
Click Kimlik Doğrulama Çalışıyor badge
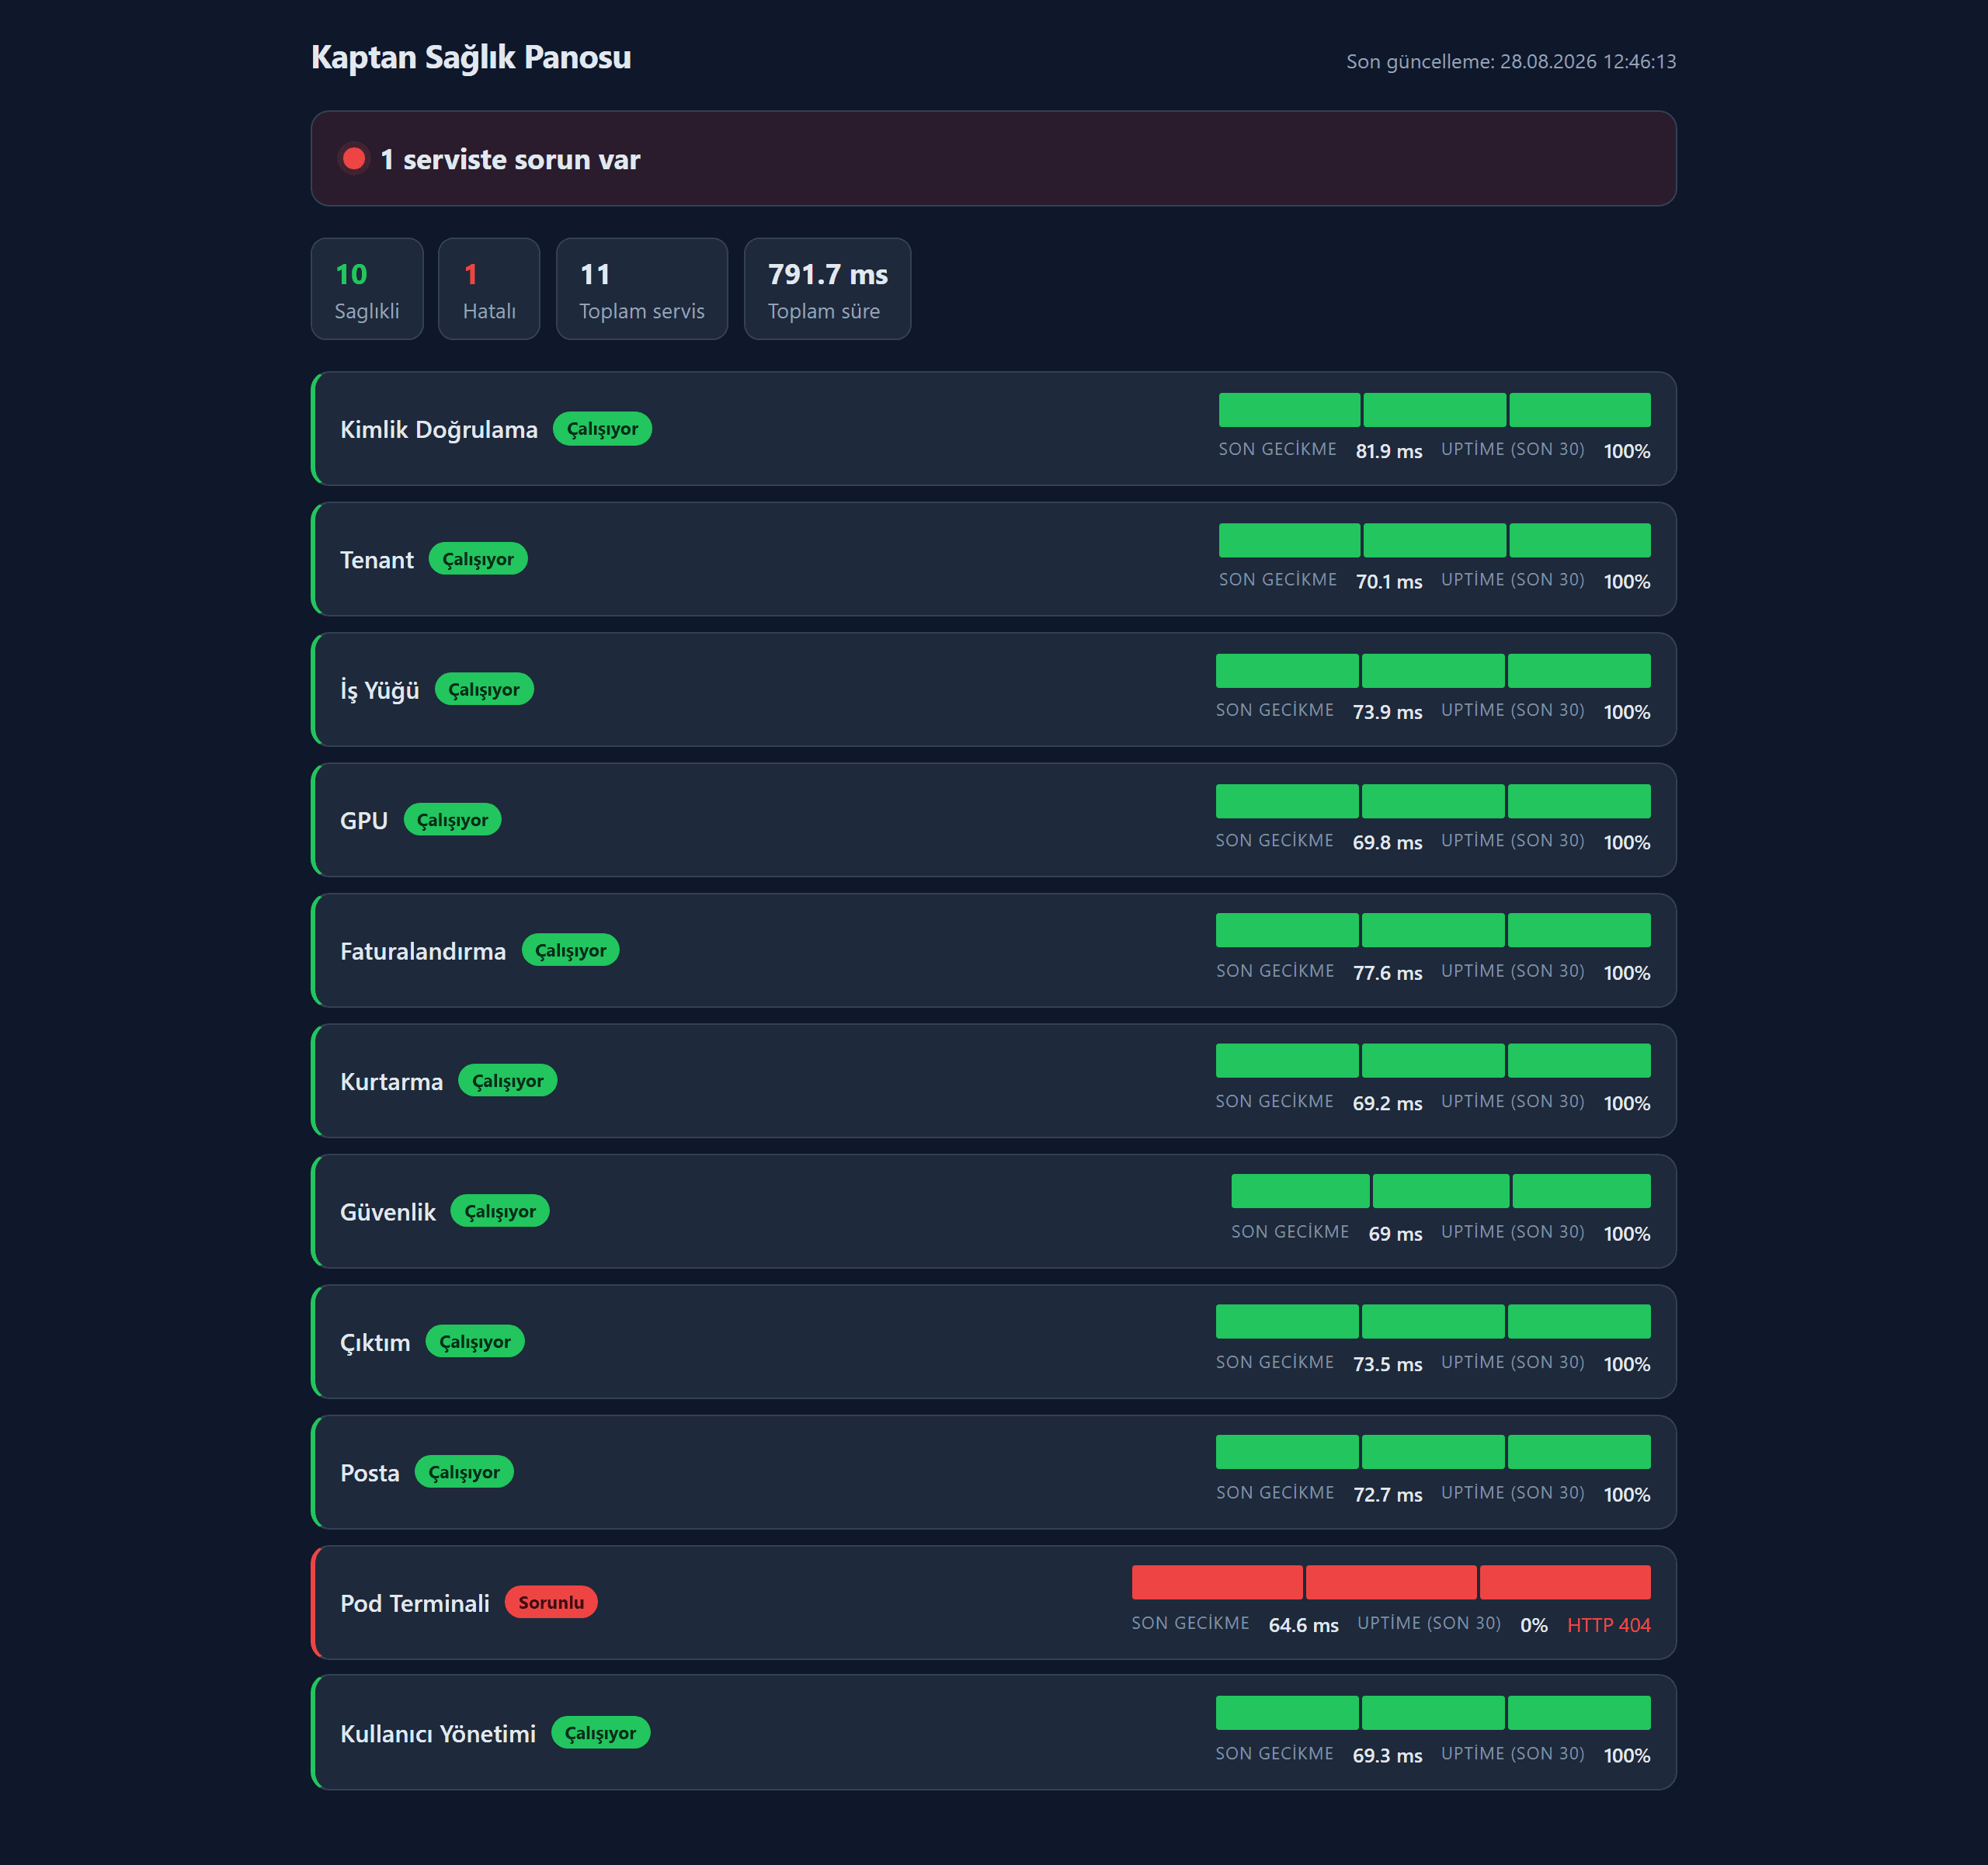pos(602,429)
